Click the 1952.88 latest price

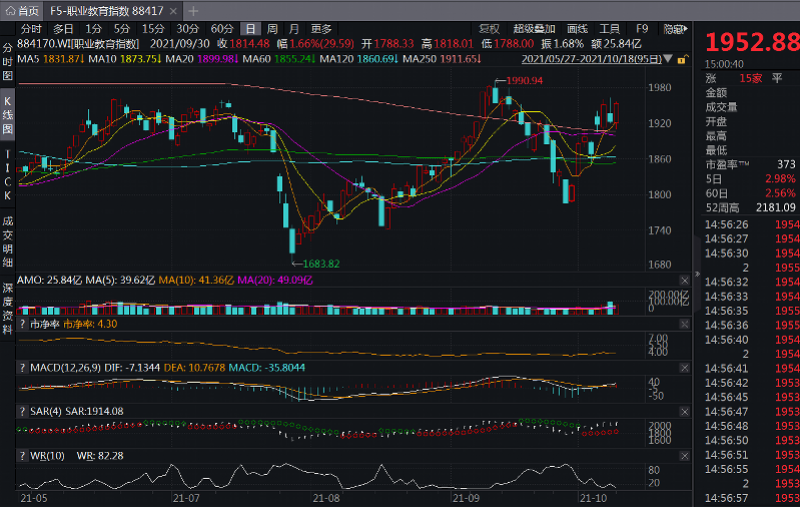click(752, 42)
